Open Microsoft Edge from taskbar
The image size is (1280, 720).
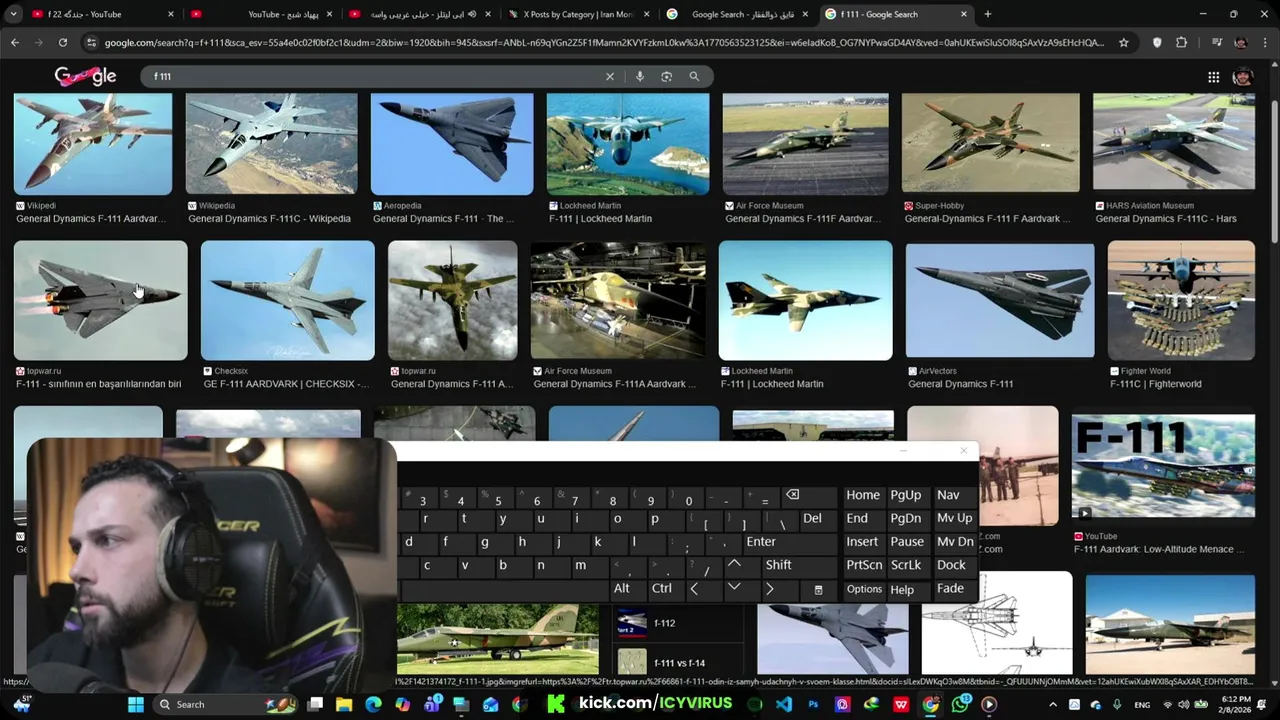click(373, 704)
